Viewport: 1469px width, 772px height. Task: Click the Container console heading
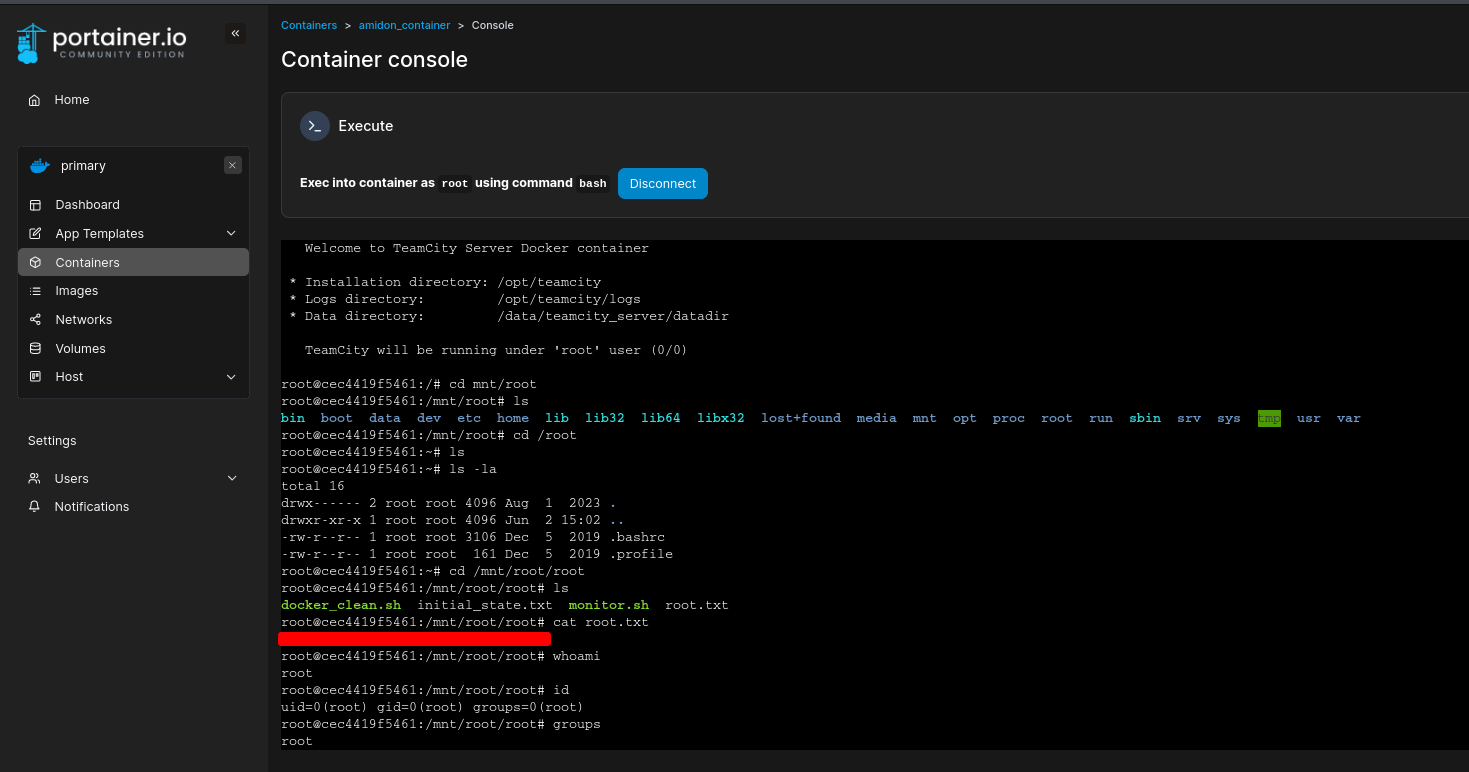tap(374, 60)
